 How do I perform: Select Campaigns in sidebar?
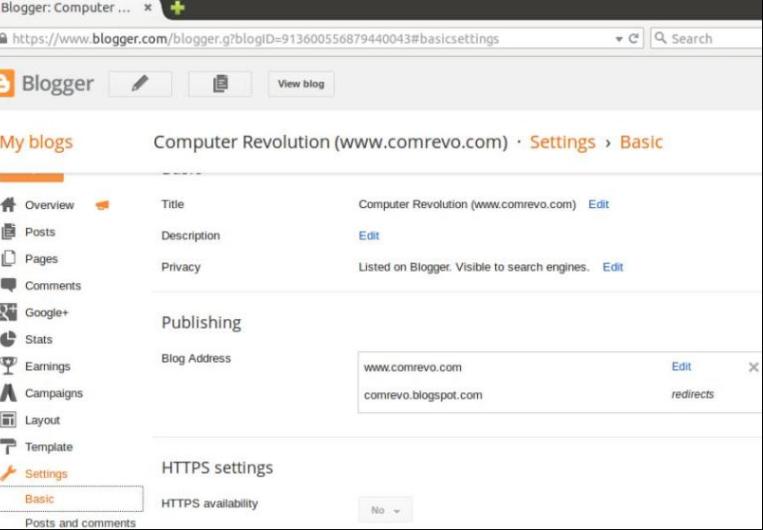click(54, 393)
